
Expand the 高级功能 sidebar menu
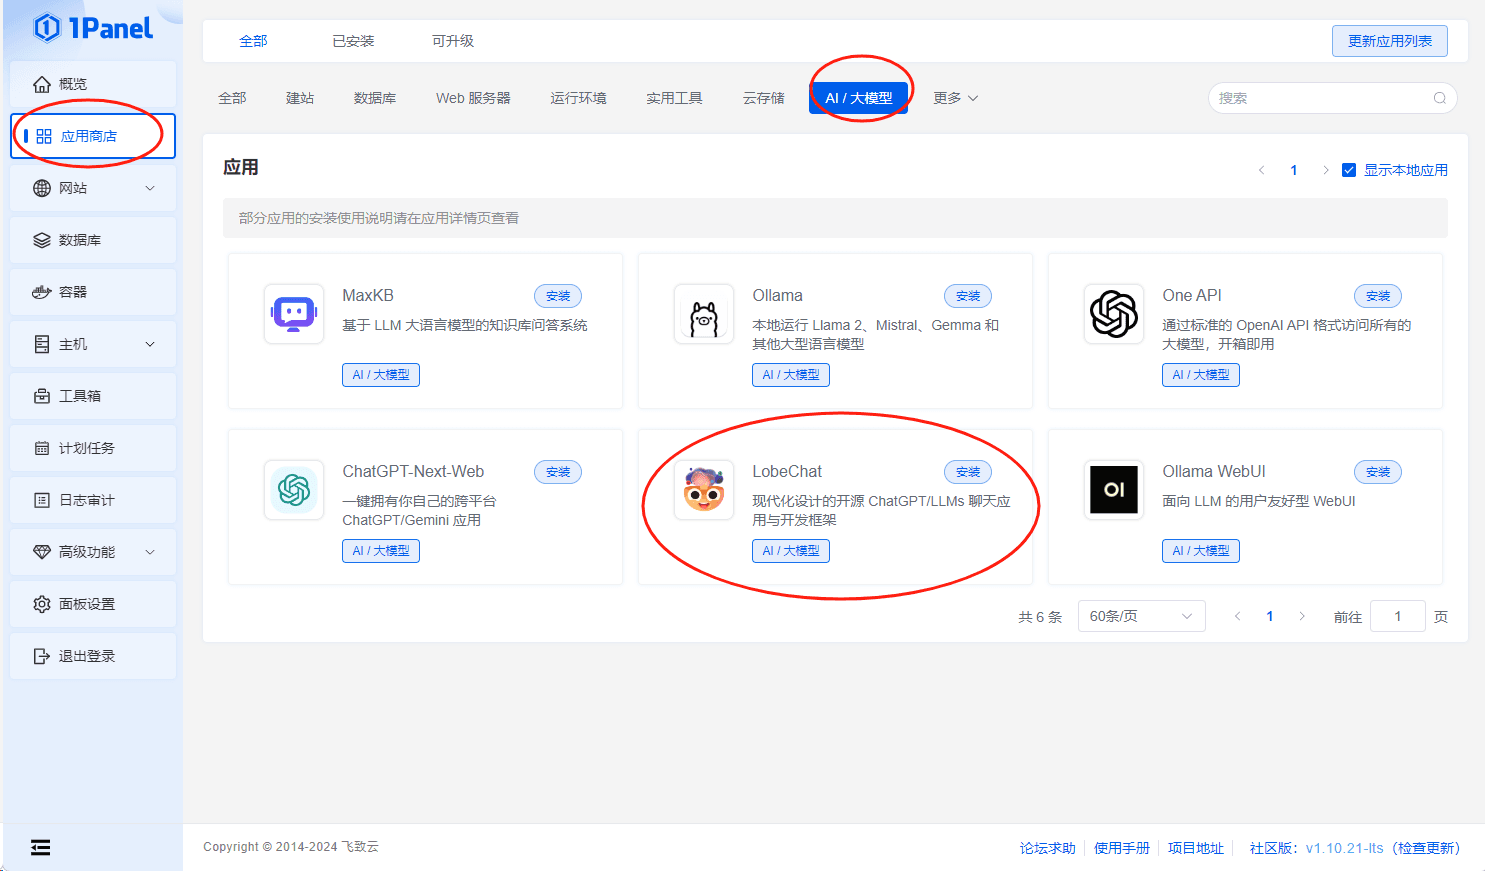pos(92,552)
